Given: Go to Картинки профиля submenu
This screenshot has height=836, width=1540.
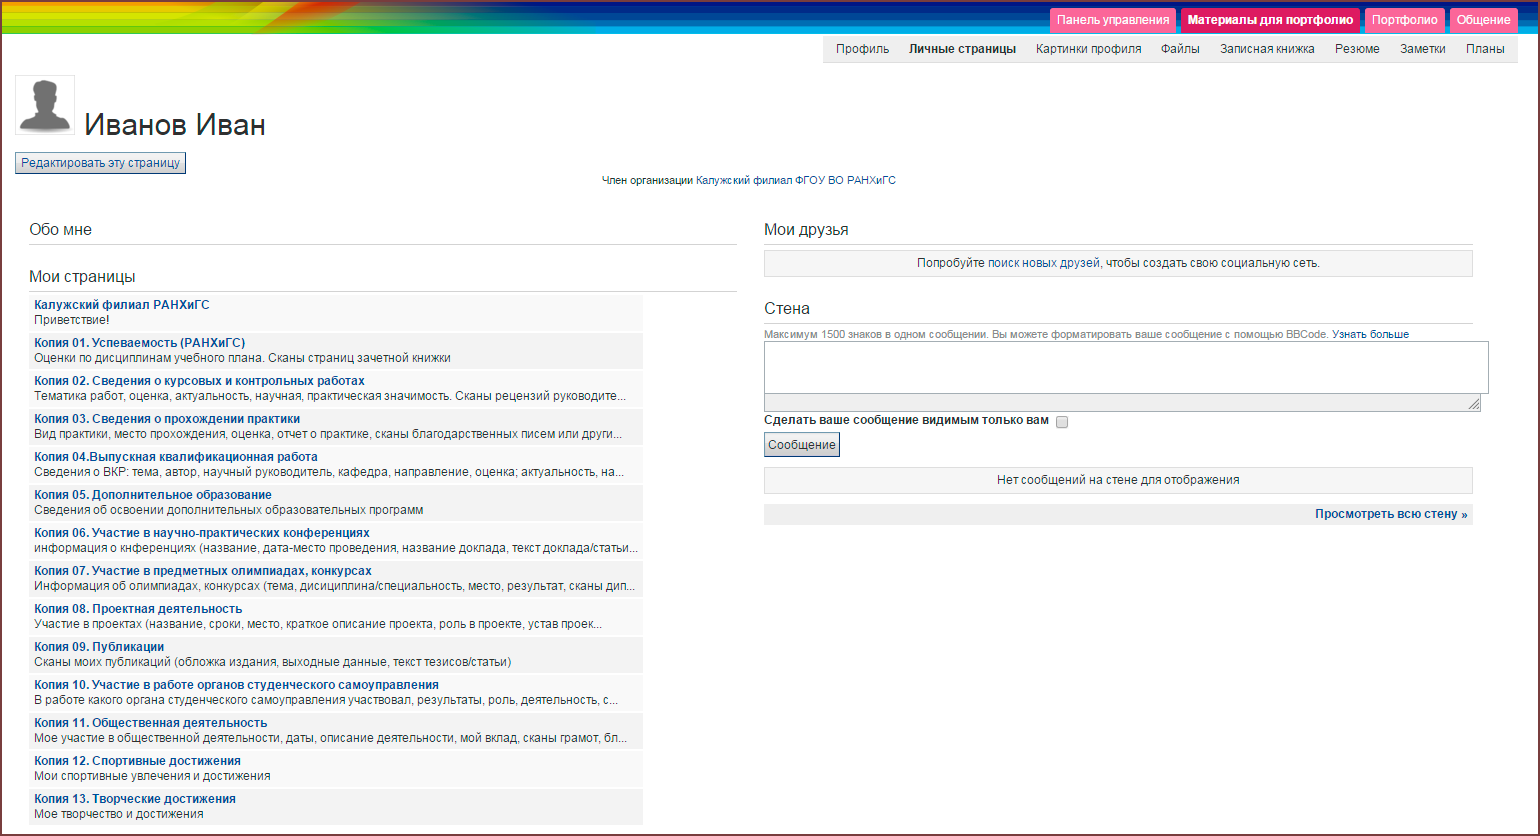Looking at the screenshot, I should tap(1088, 49).
